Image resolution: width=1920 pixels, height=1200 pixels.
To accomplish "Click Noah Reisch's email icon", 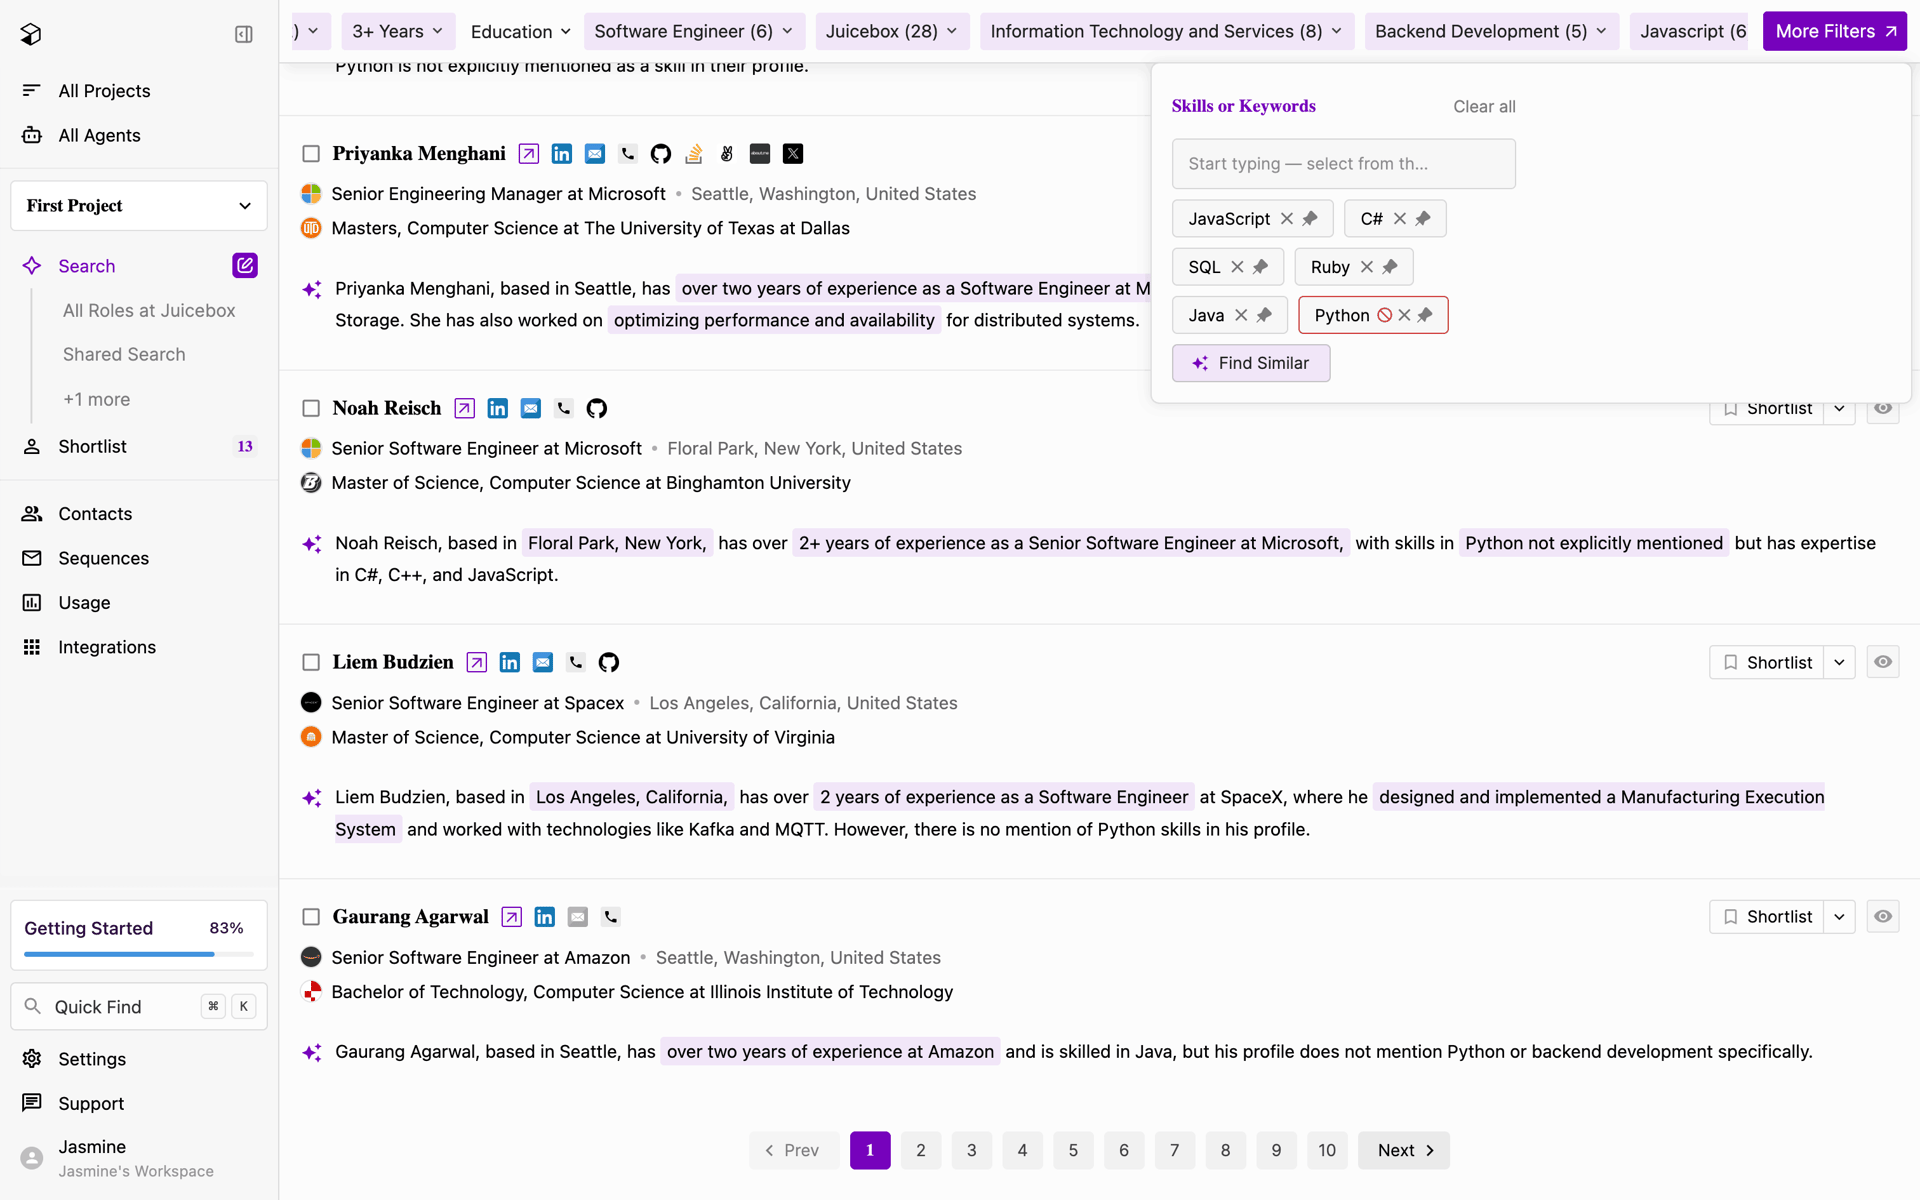I will click(x=531, y=408).
